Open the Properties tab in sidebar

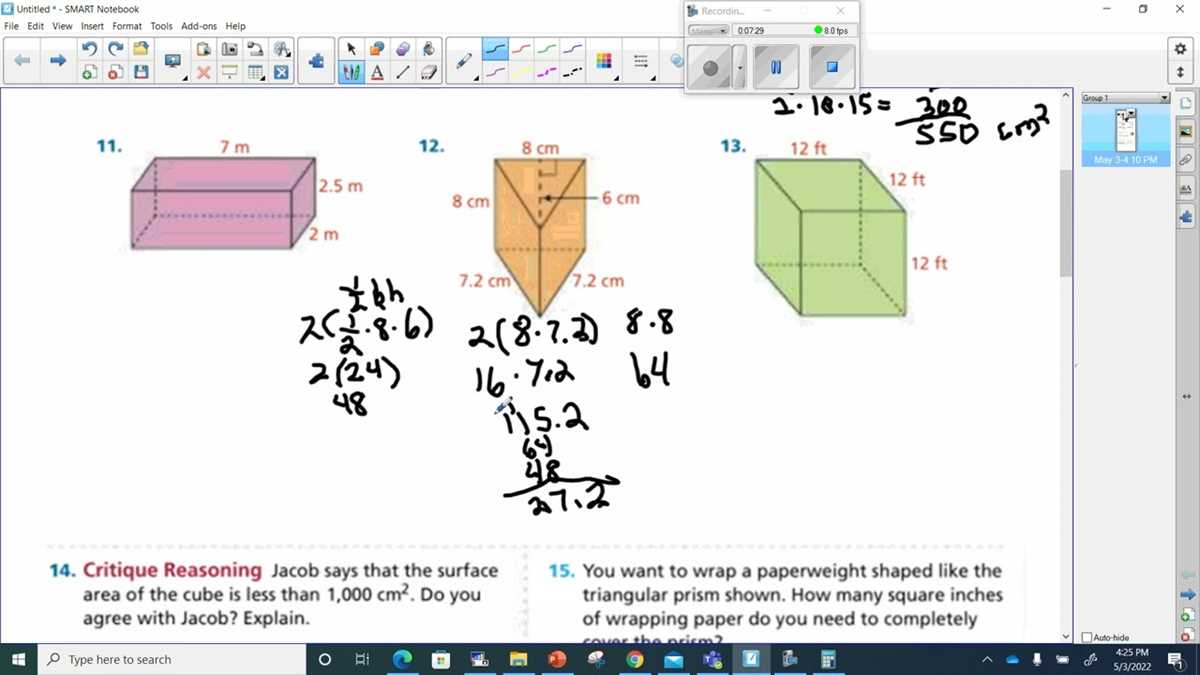[1186, 188]
